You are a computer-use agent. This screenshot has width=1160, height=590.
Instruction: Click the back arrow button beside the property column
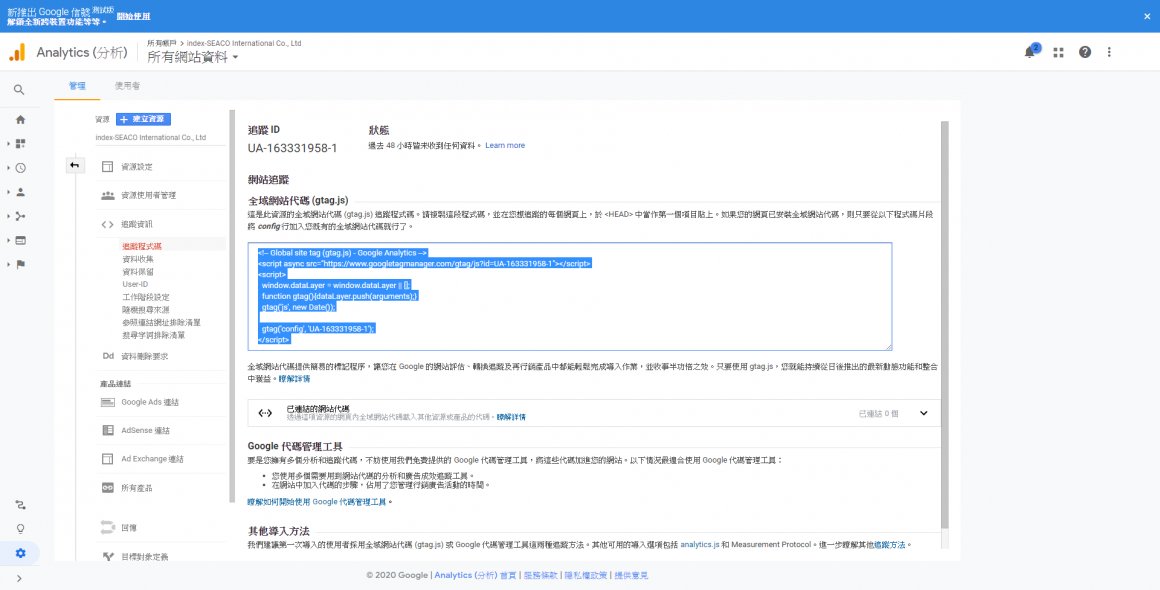[x=74, y=166]
